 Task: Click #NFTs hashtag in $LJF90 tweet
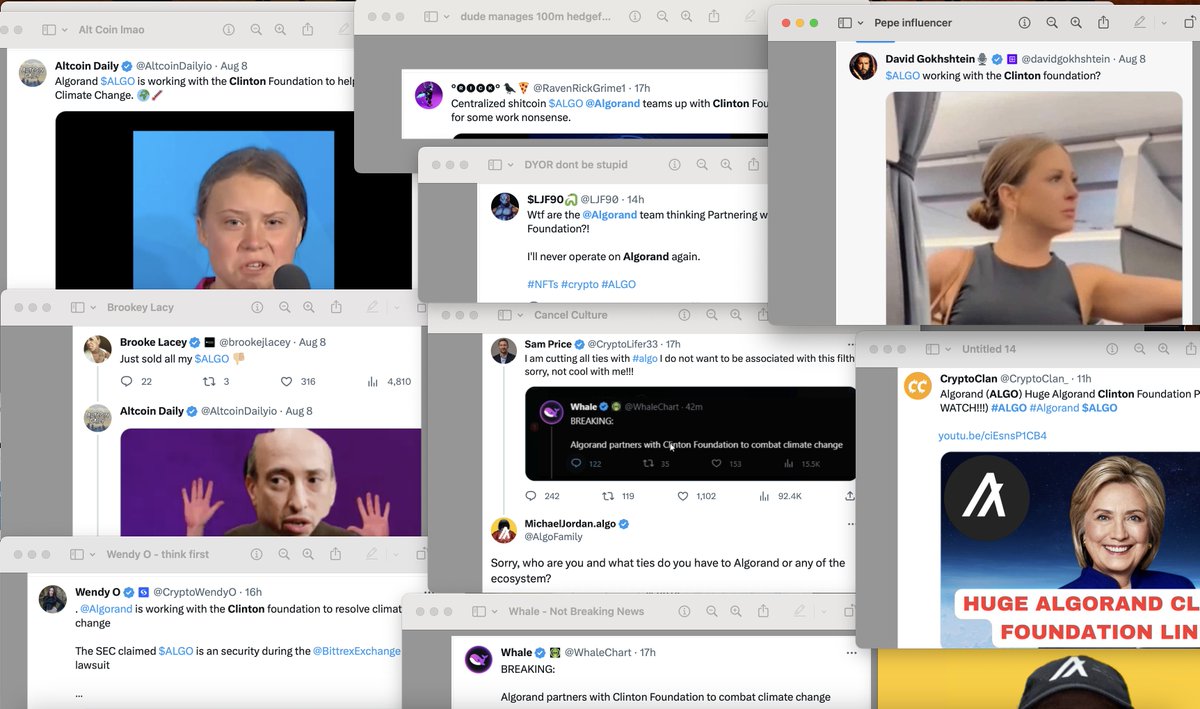[x=542, y=285]
